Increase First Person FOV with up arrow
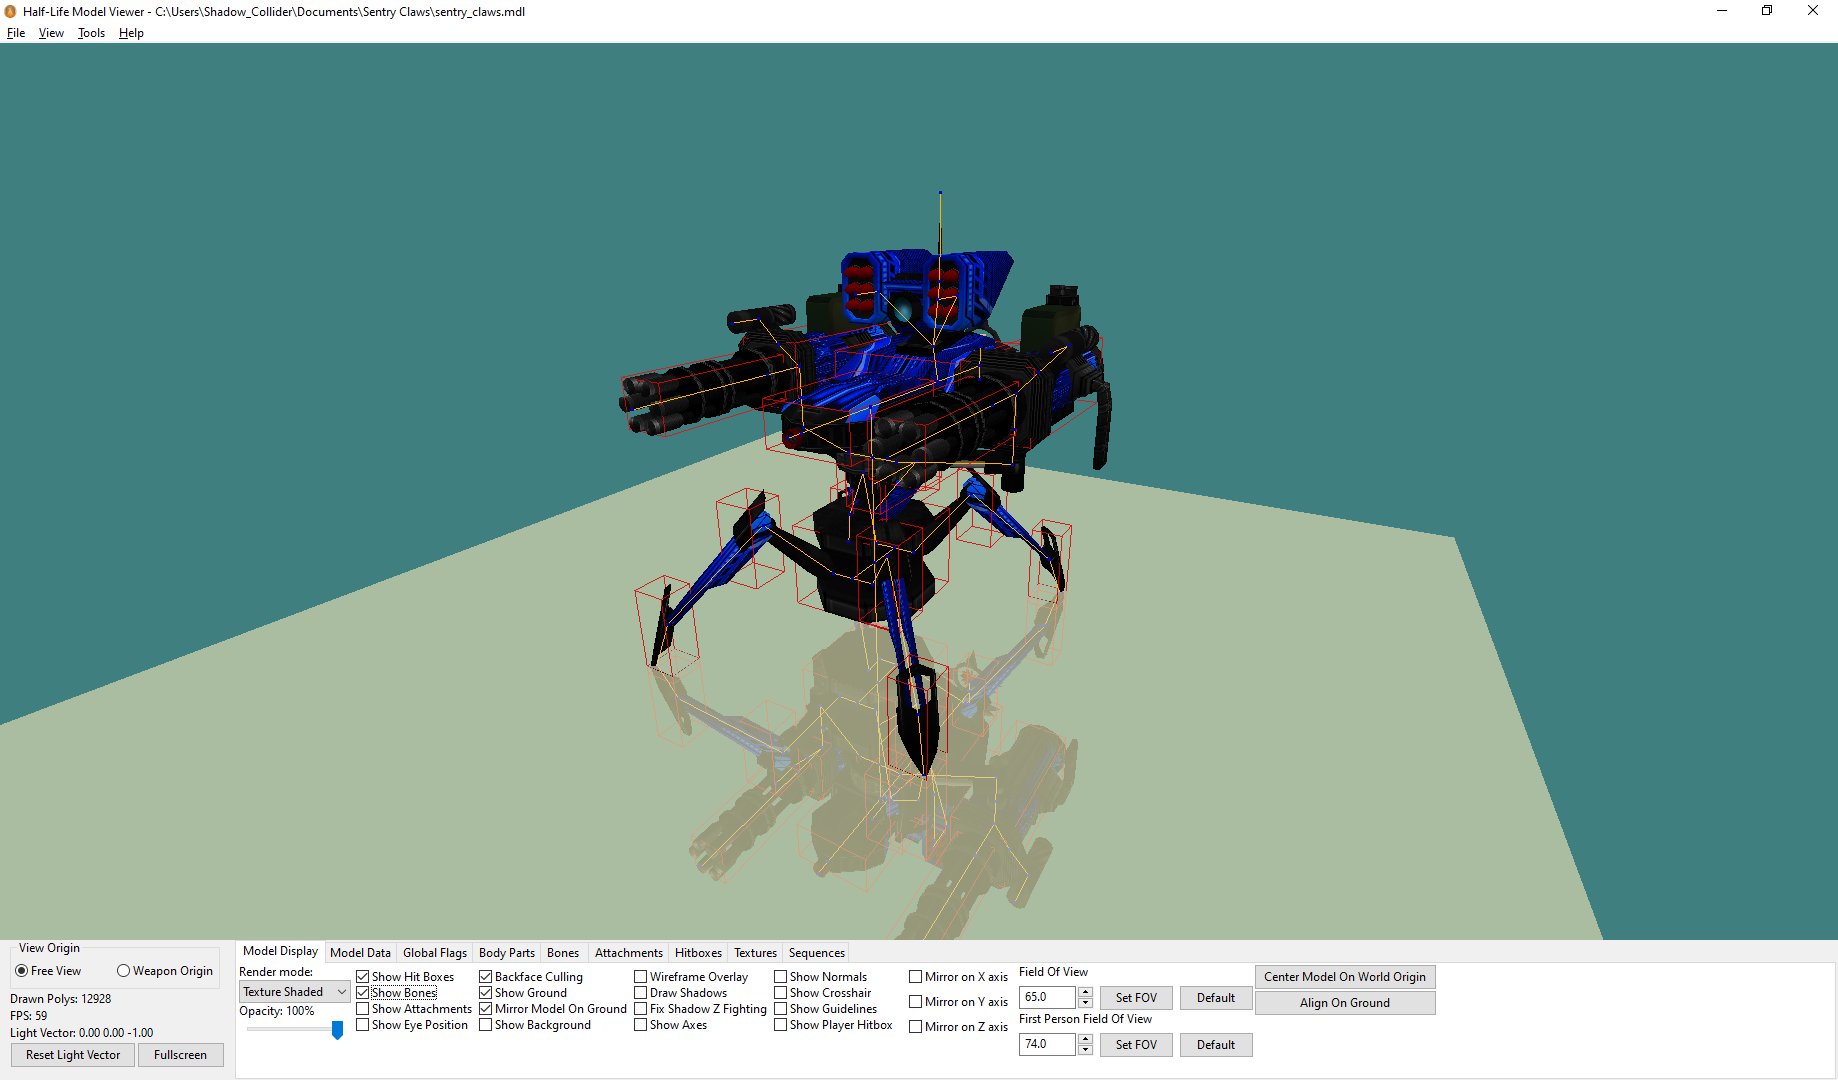 (1085, 1039)
